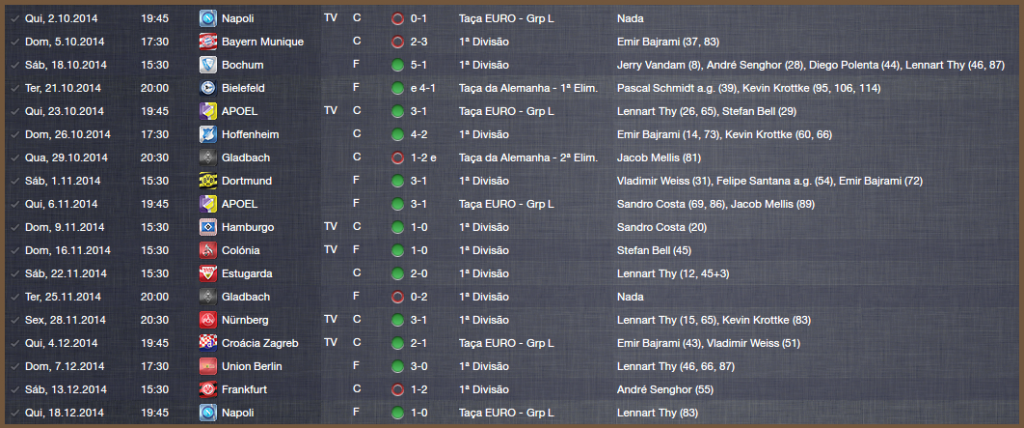Screen dimensions: 1024x428
Task: Click the green result dot for Estugarda match
Action: click(397, 273)
